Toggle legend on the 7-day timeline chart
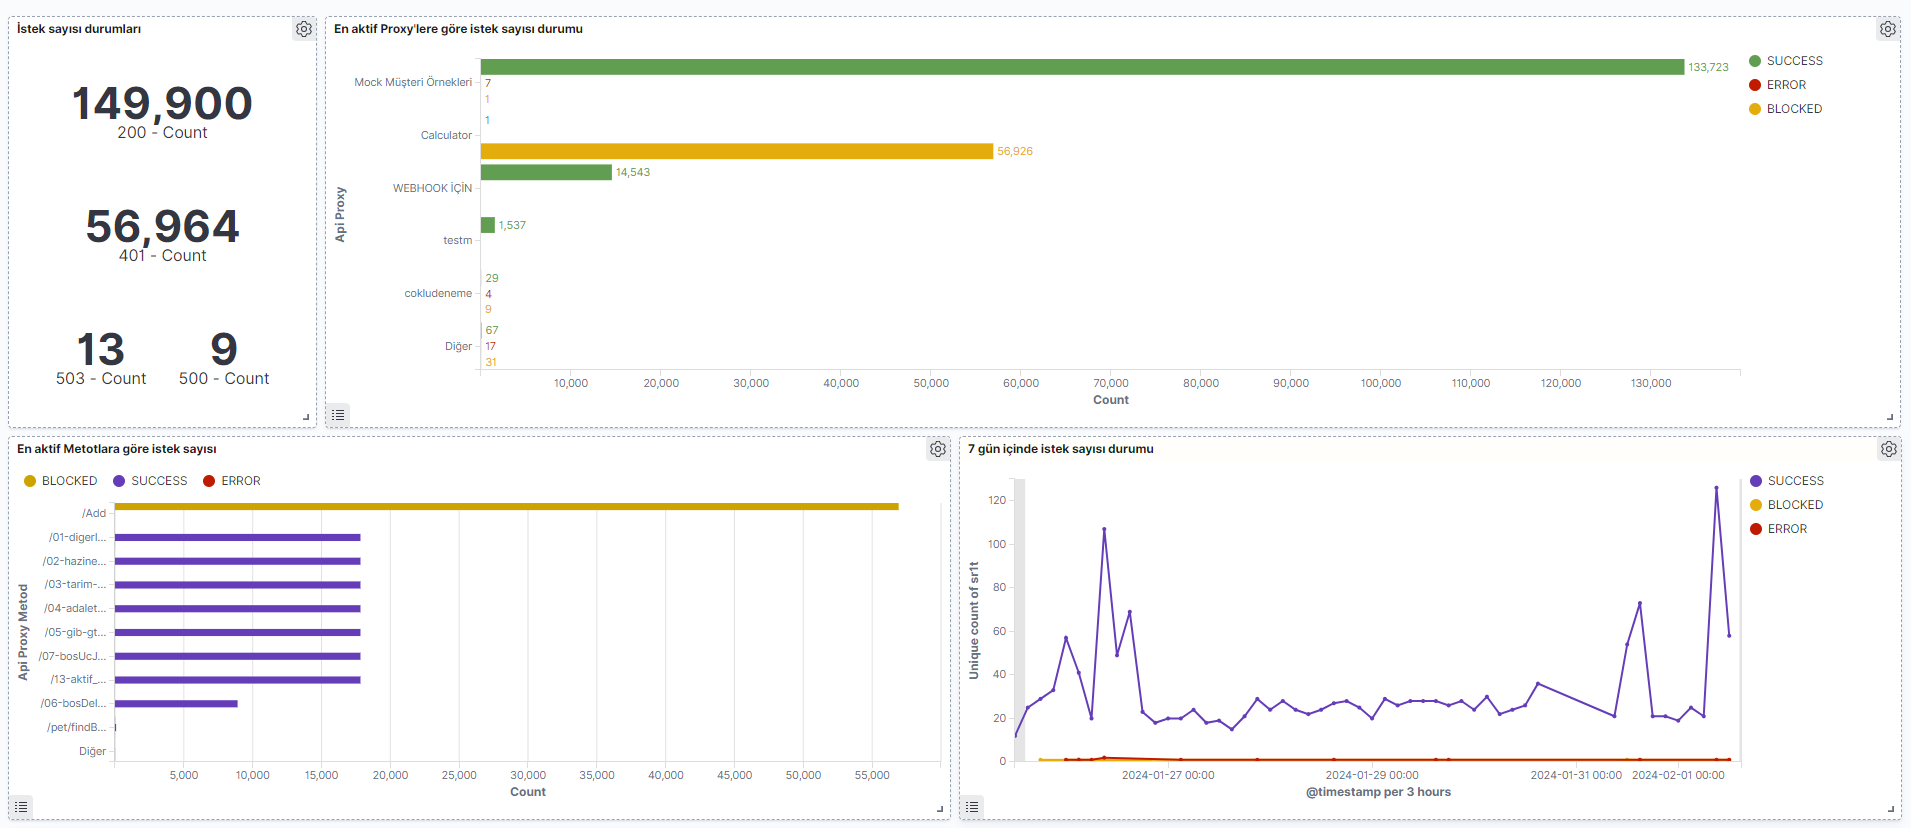Screen dimensions: 1911x828 tap(972, 806)
